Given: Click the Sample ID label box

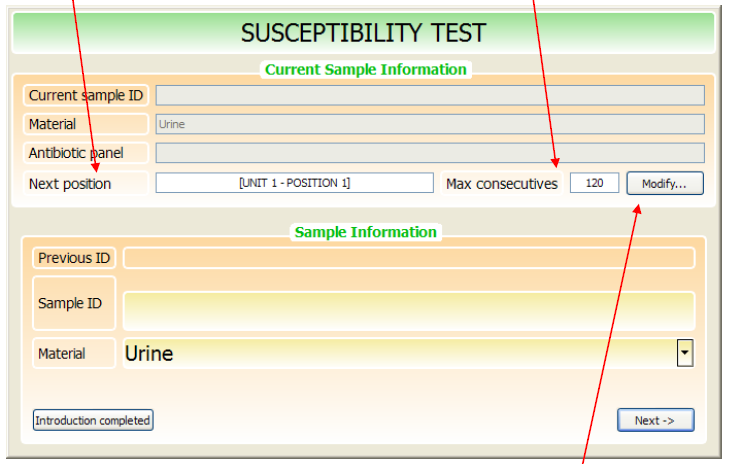Looking at the screenshot, I should [x=74, y=303].
